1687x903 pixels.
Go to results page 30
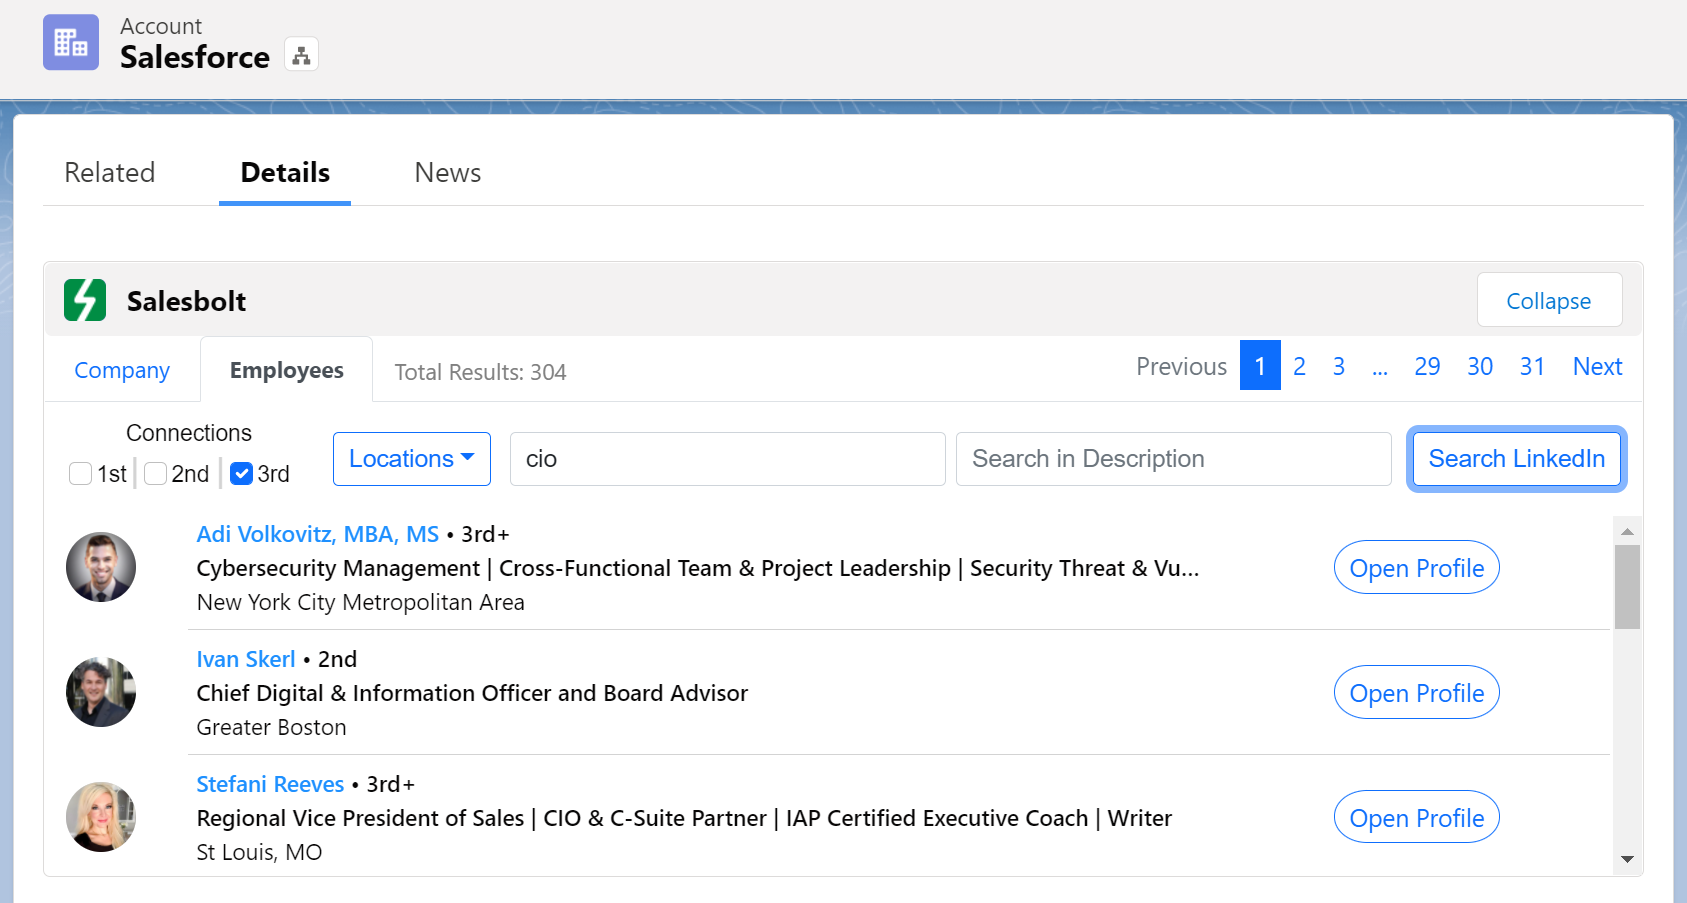click(1480, 367)
